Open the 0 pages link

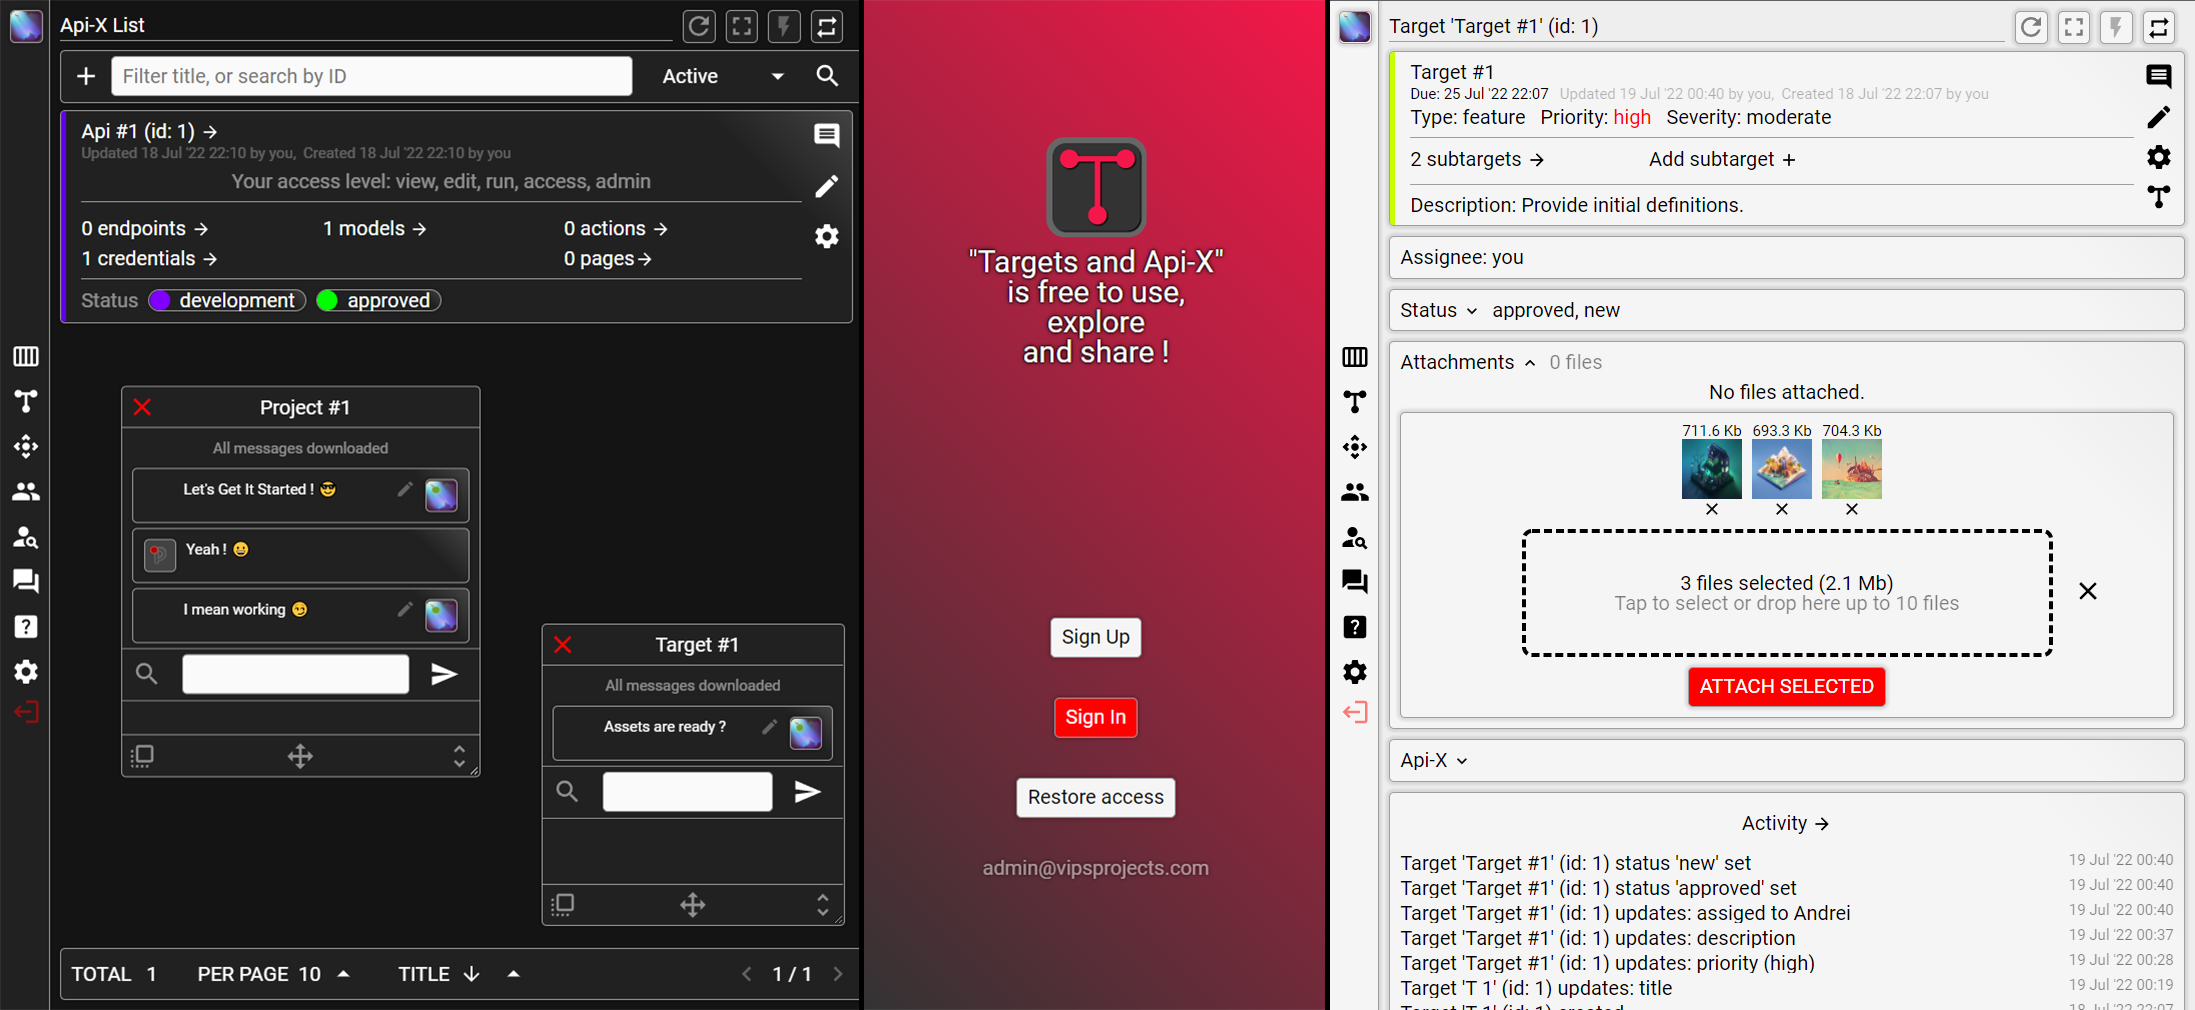tap(608, 259)
